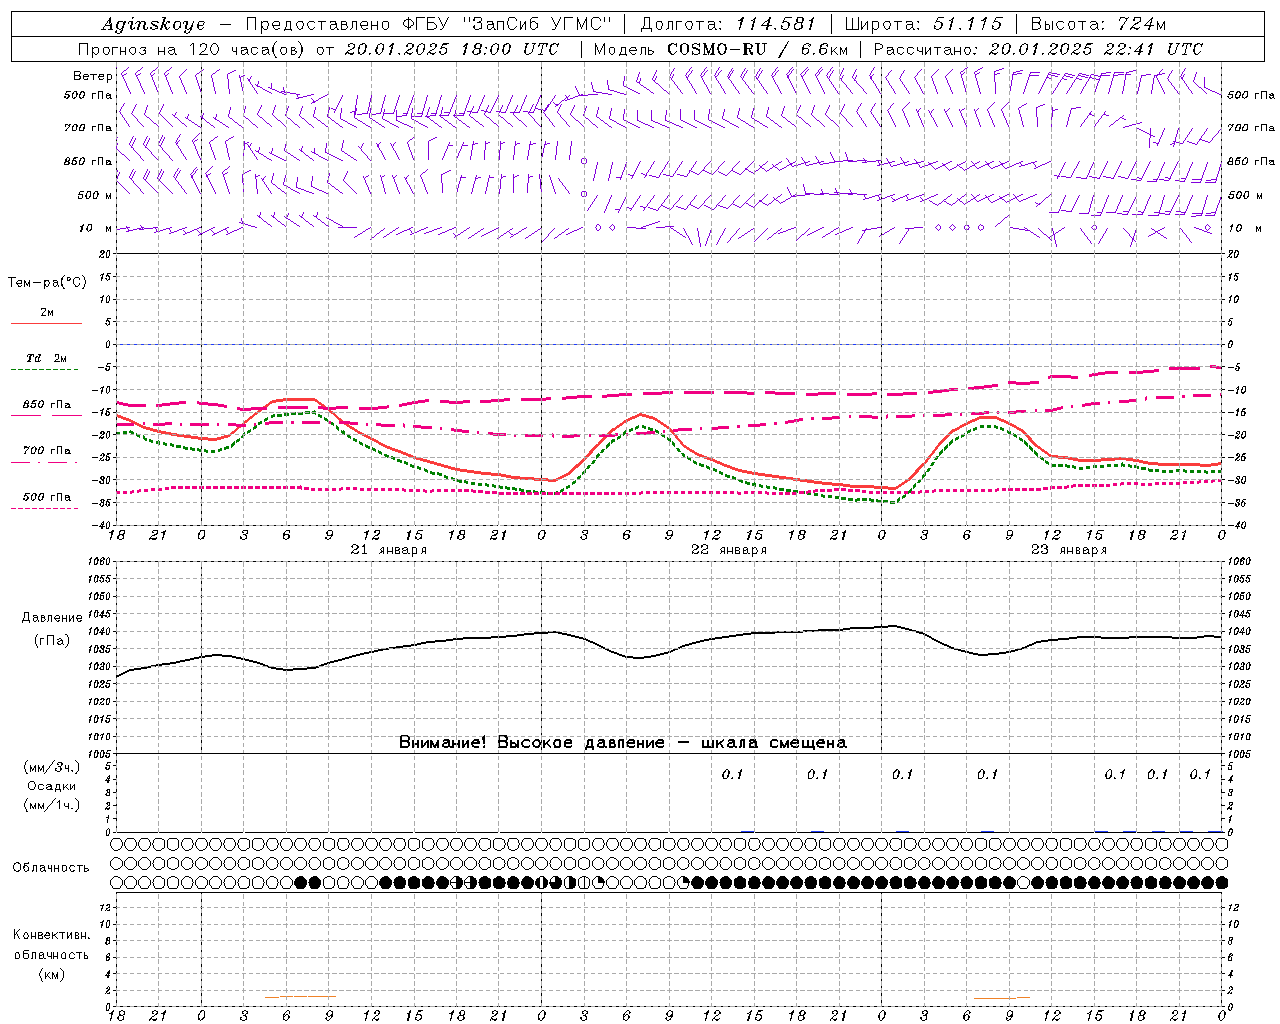Click the "Облачность" cloud cover label
1280x1024 pixels.
[x=51, y=868]
